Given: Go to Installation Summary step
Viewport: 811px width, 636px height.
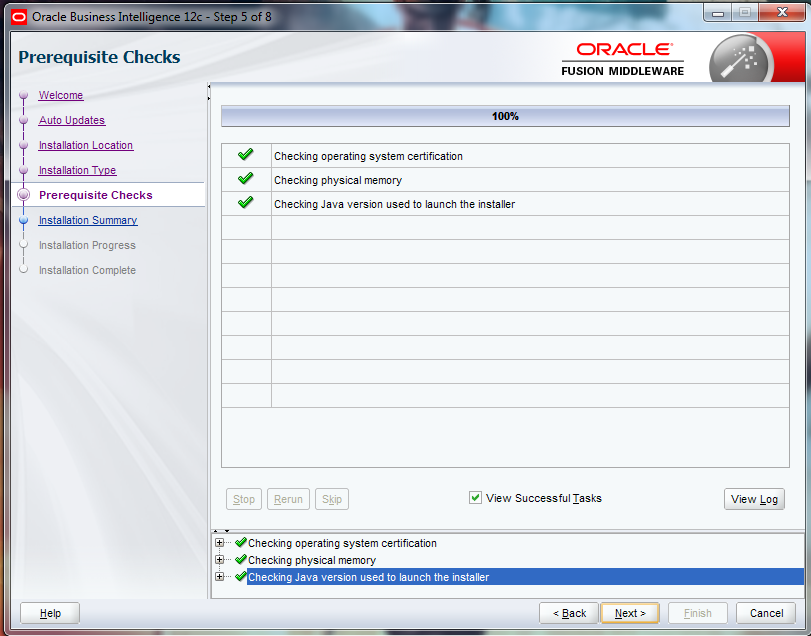Looking at the screenshot, I should click(x=88, y=220).
